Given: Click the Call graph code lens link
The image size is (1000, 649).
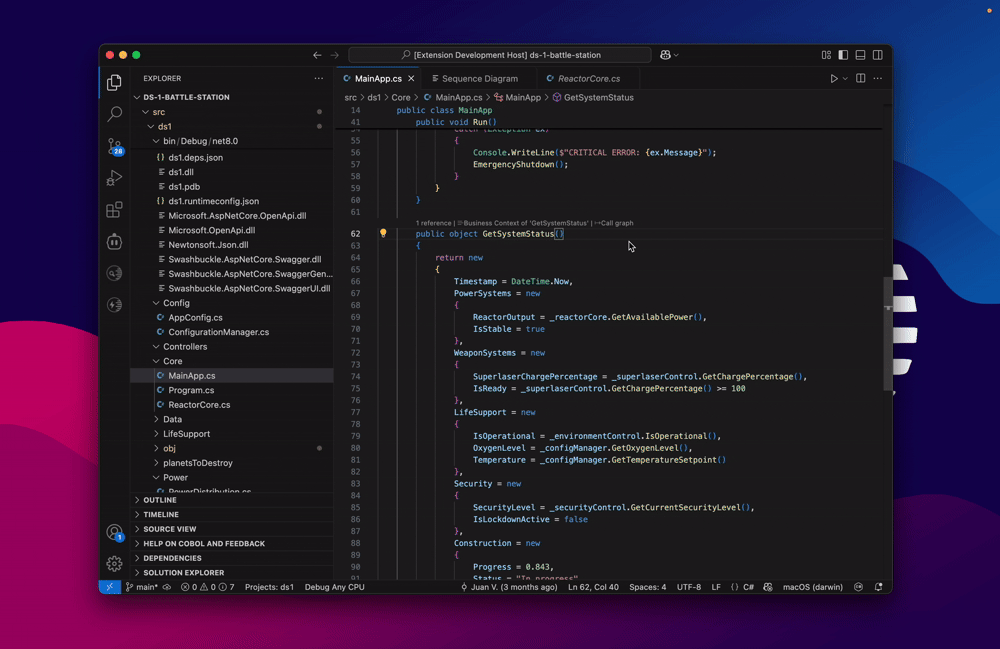Looking at the screenshot, I should (616, 223).
